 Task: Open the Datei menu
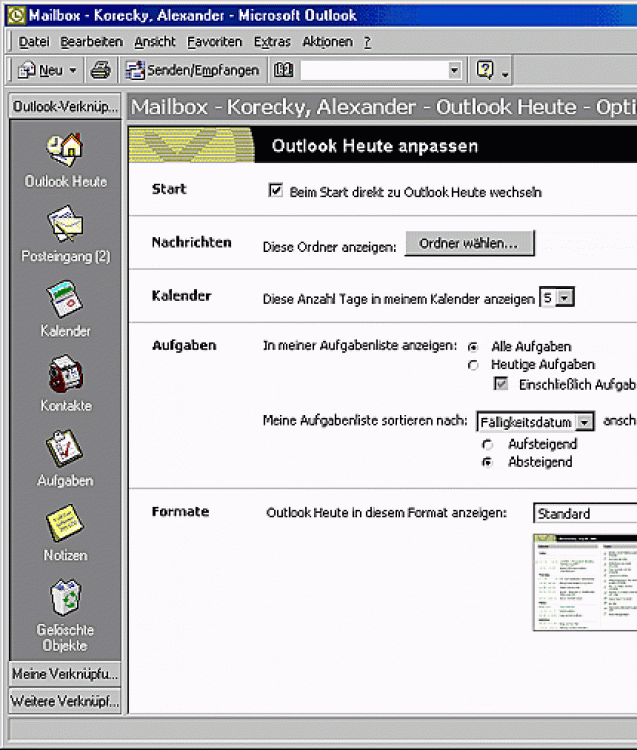point(33,42)
